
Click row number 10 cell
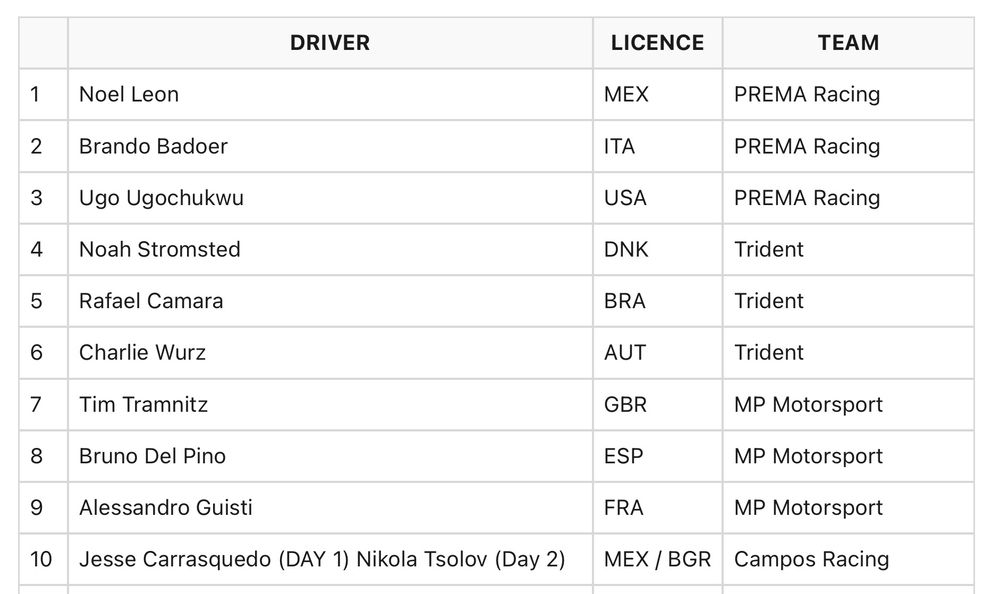(x=41, y=559)
